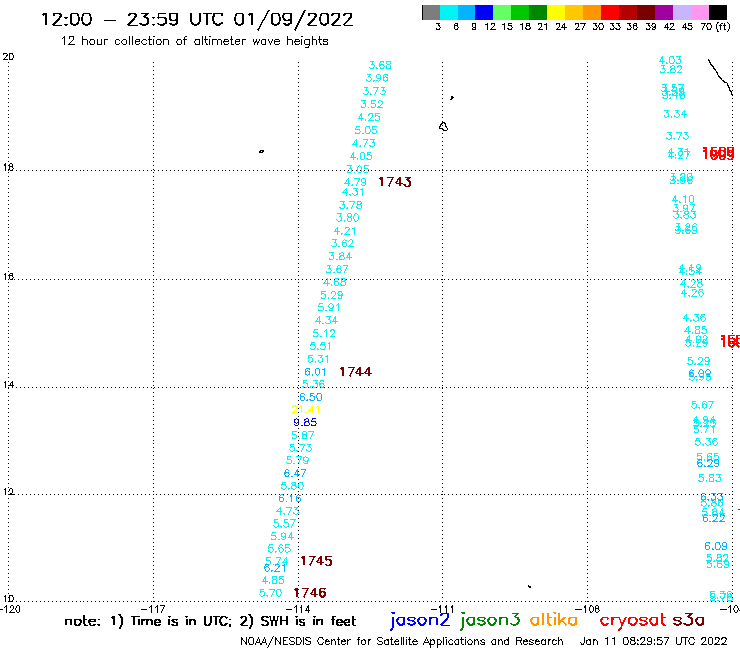Click the gray swatch in the color scale
The height and width of the screenshot is (650, 740).
[x=431, y=12]
